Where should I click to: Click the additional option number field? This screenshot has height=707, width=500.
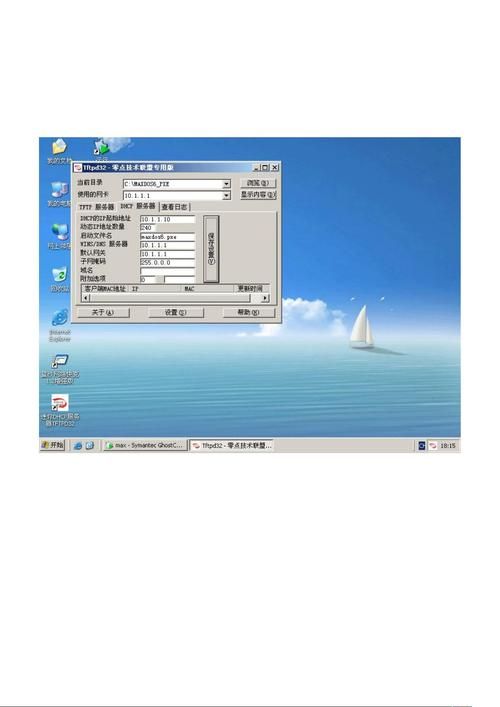148,280
